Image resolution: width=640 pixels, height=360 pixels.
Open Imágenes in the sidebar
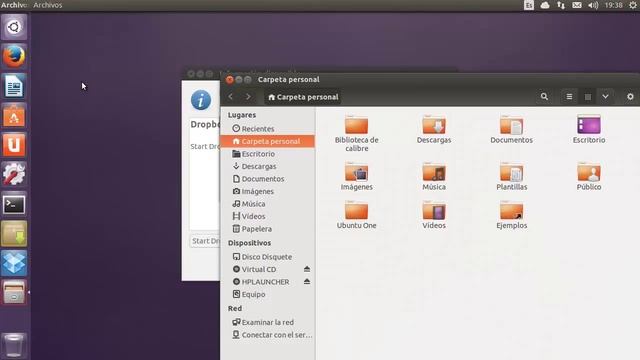pyautogui.click(x=267, y=191)
